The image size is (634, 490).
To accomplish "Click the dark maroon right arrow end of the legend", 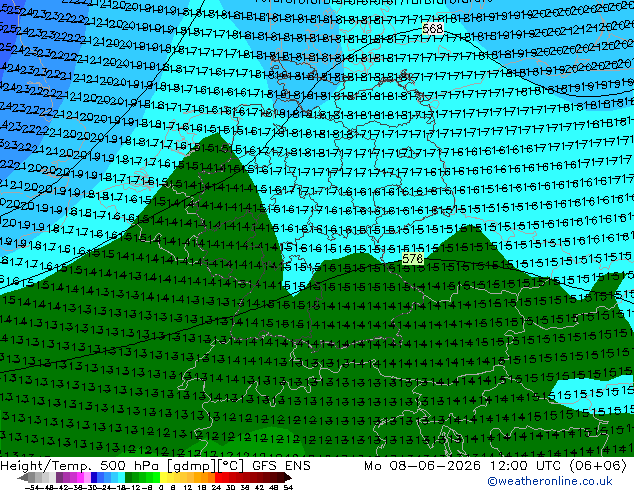I will tap(287, 478).
